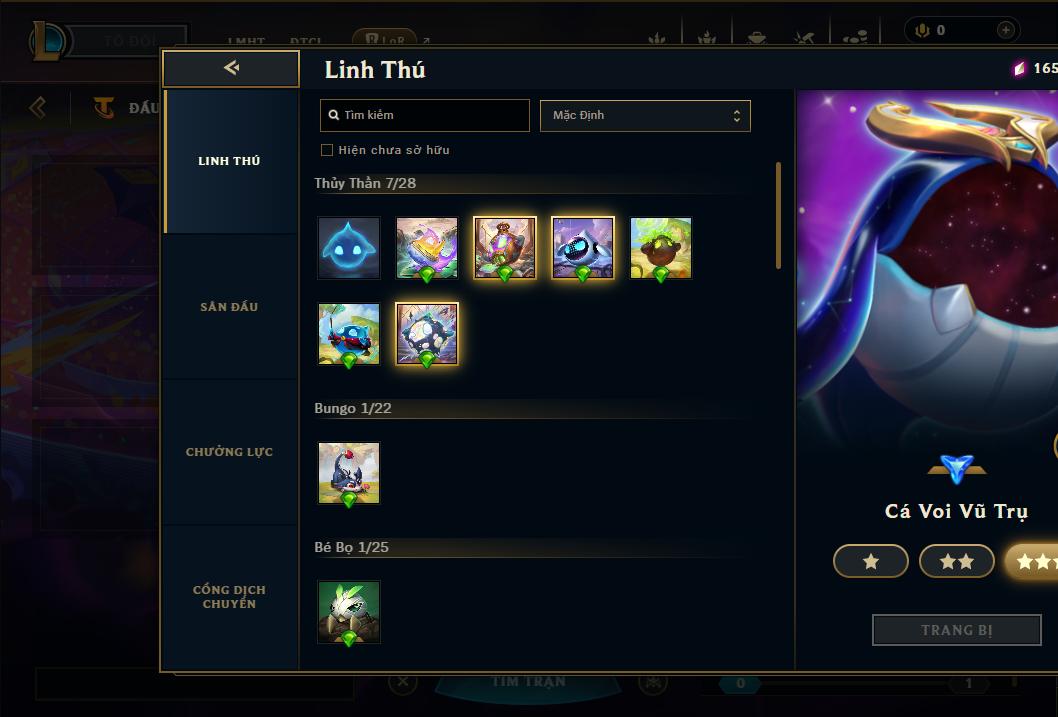Select the two-star tier button
This screenshot has height=717, width=1058.
pyautogui.click(x=957, y=561)
